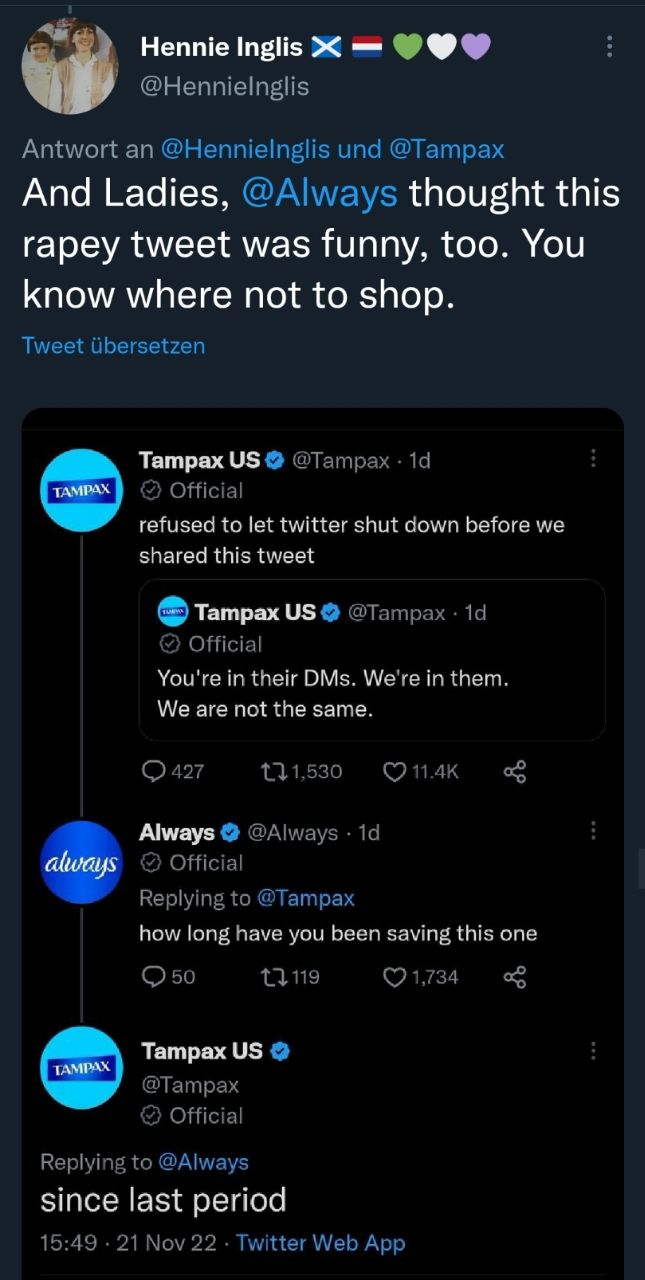Click the Always brand avatar

click(x=80, y=862)
